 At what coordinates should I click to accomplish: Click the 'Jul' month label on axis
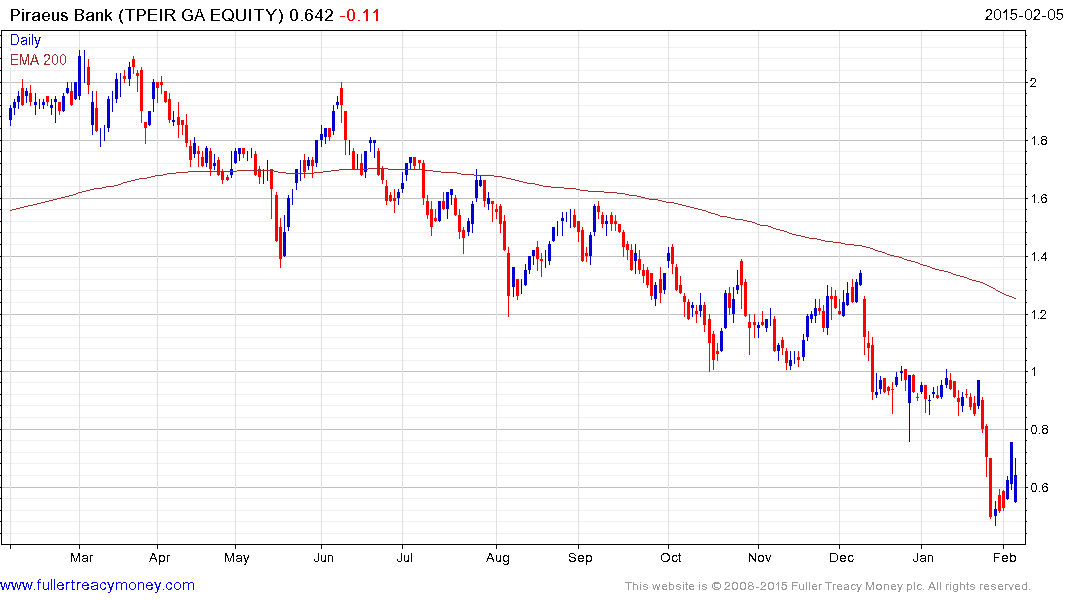click(x=404, y=557)
